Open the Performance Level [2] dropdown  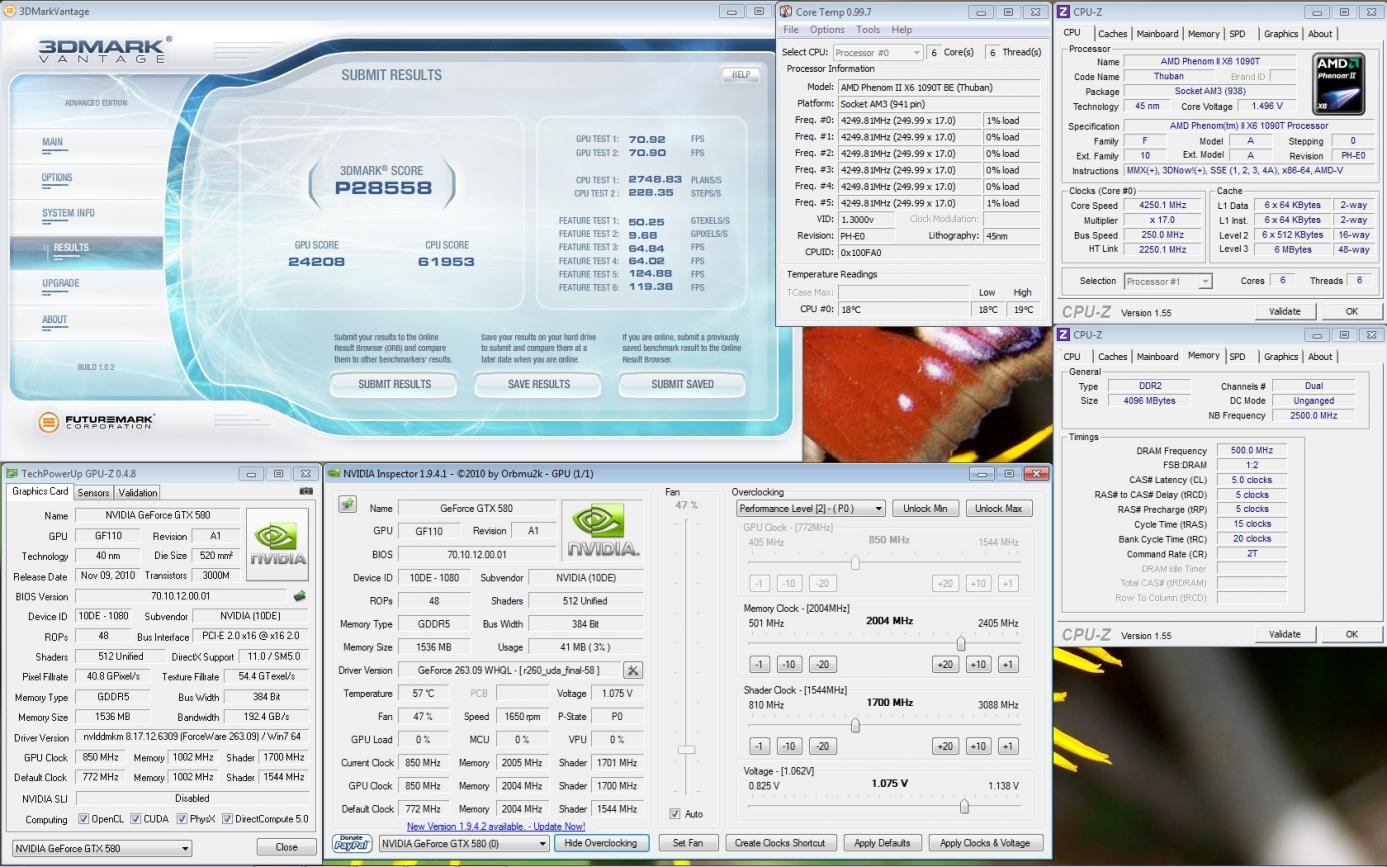click(x=811, y=508)
